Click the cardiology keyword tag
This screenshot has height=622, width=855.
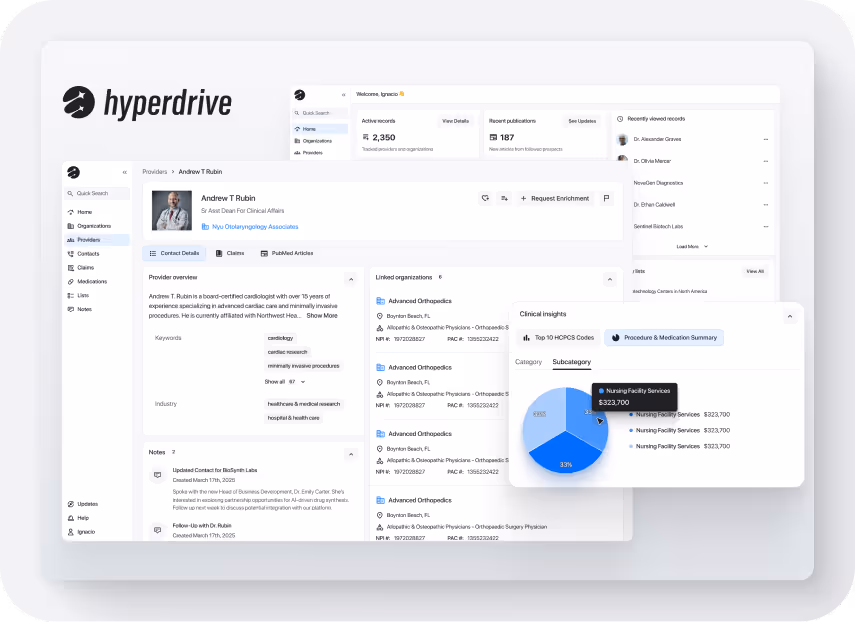280,338
